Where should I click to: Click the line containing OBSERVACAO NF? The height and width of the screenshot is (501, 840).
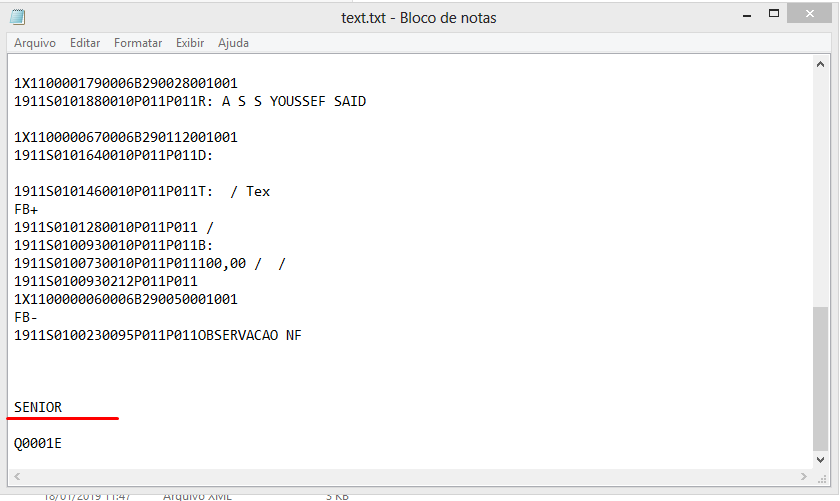[x=158, y=335]
